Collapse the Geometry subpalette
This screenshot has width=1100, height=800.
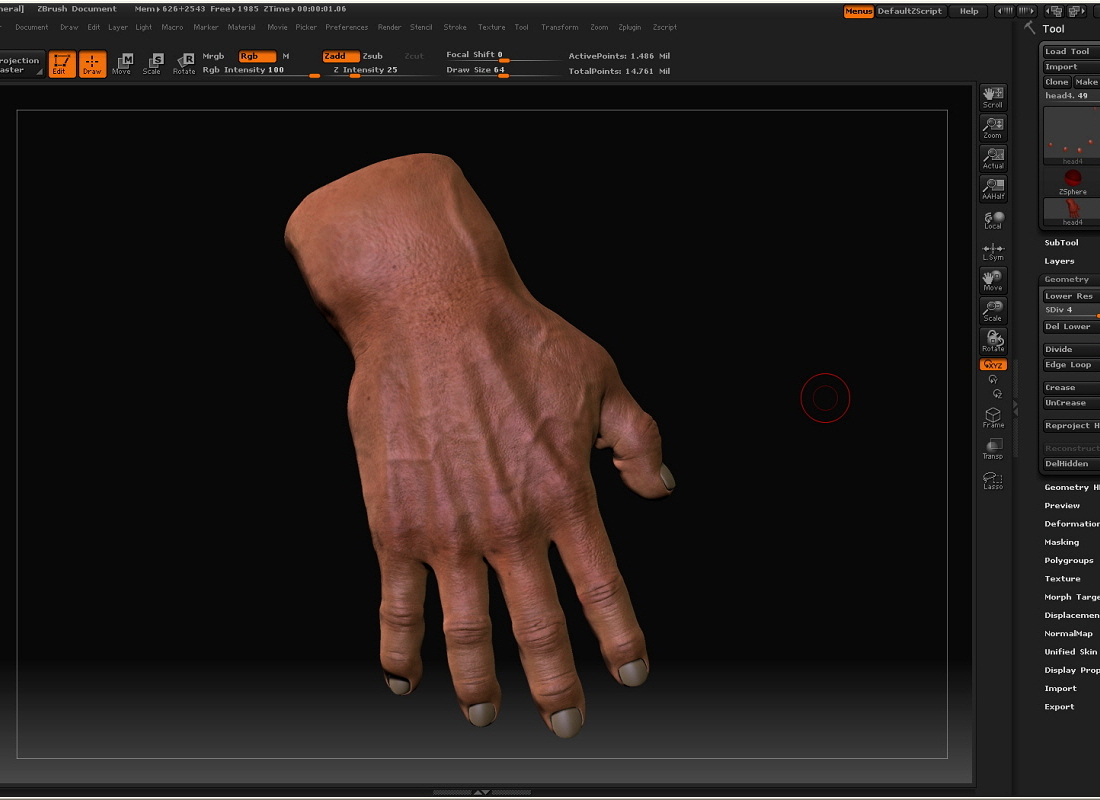point(1068,279)
